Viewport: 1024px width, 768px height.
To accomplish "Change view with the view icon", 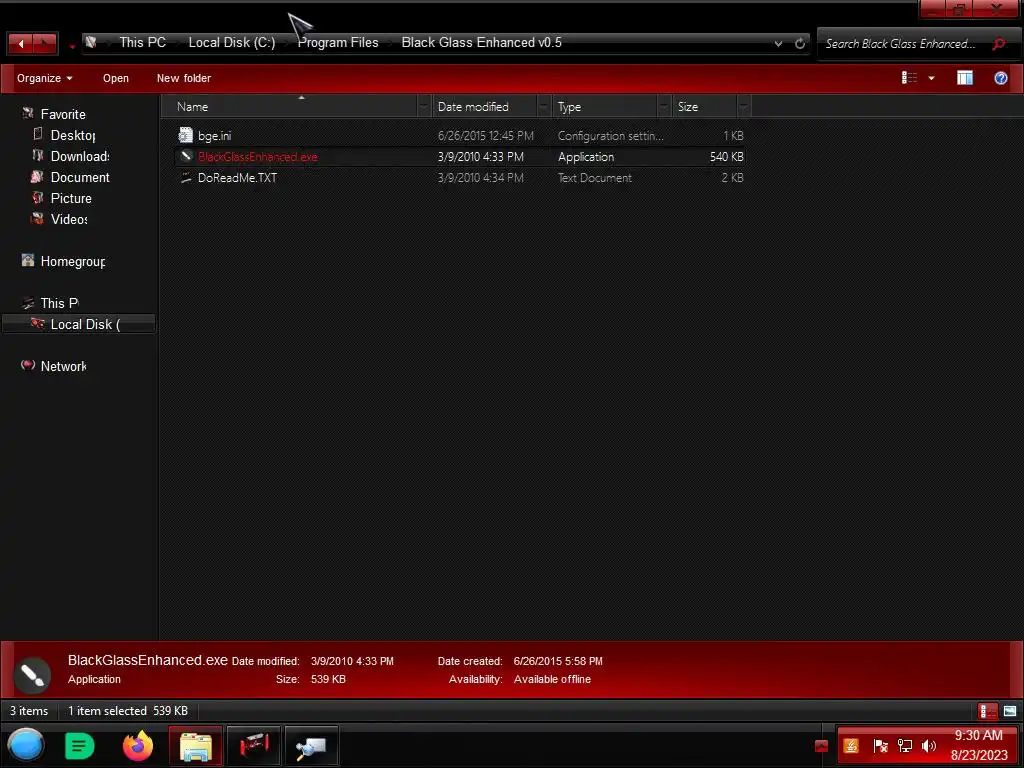I will pos(909,78).
